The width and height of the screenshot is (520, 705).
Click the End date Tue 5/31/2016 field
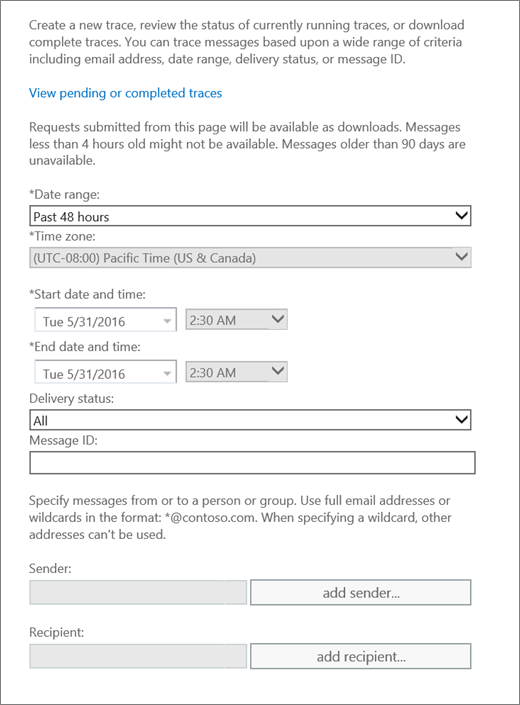pyautogui.click(x=106, y=372)
